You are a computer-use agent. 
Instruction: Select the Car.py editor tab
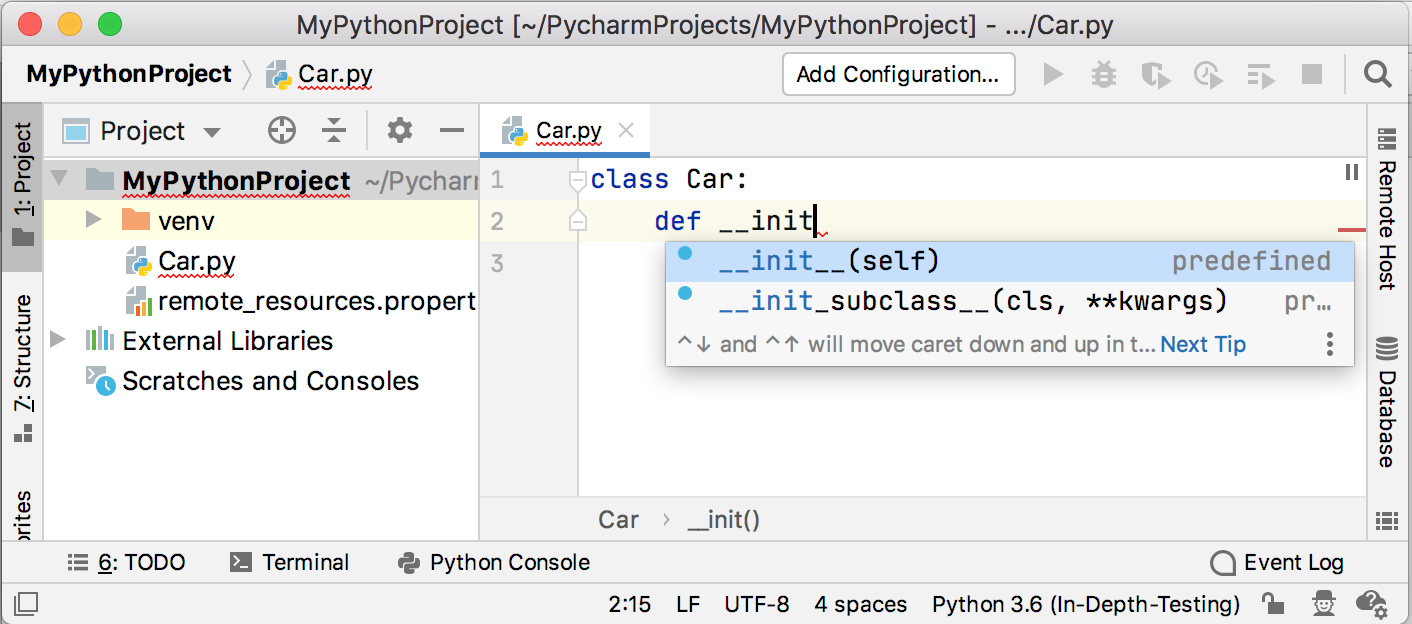click(x=565, y=131)
